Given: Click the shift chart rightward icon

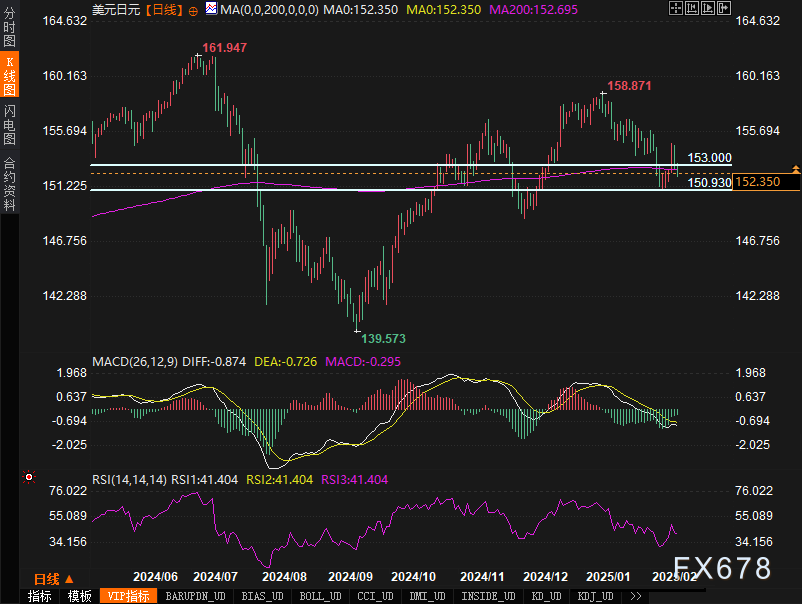Looking at the screenshot, I should tap(724, 8).
